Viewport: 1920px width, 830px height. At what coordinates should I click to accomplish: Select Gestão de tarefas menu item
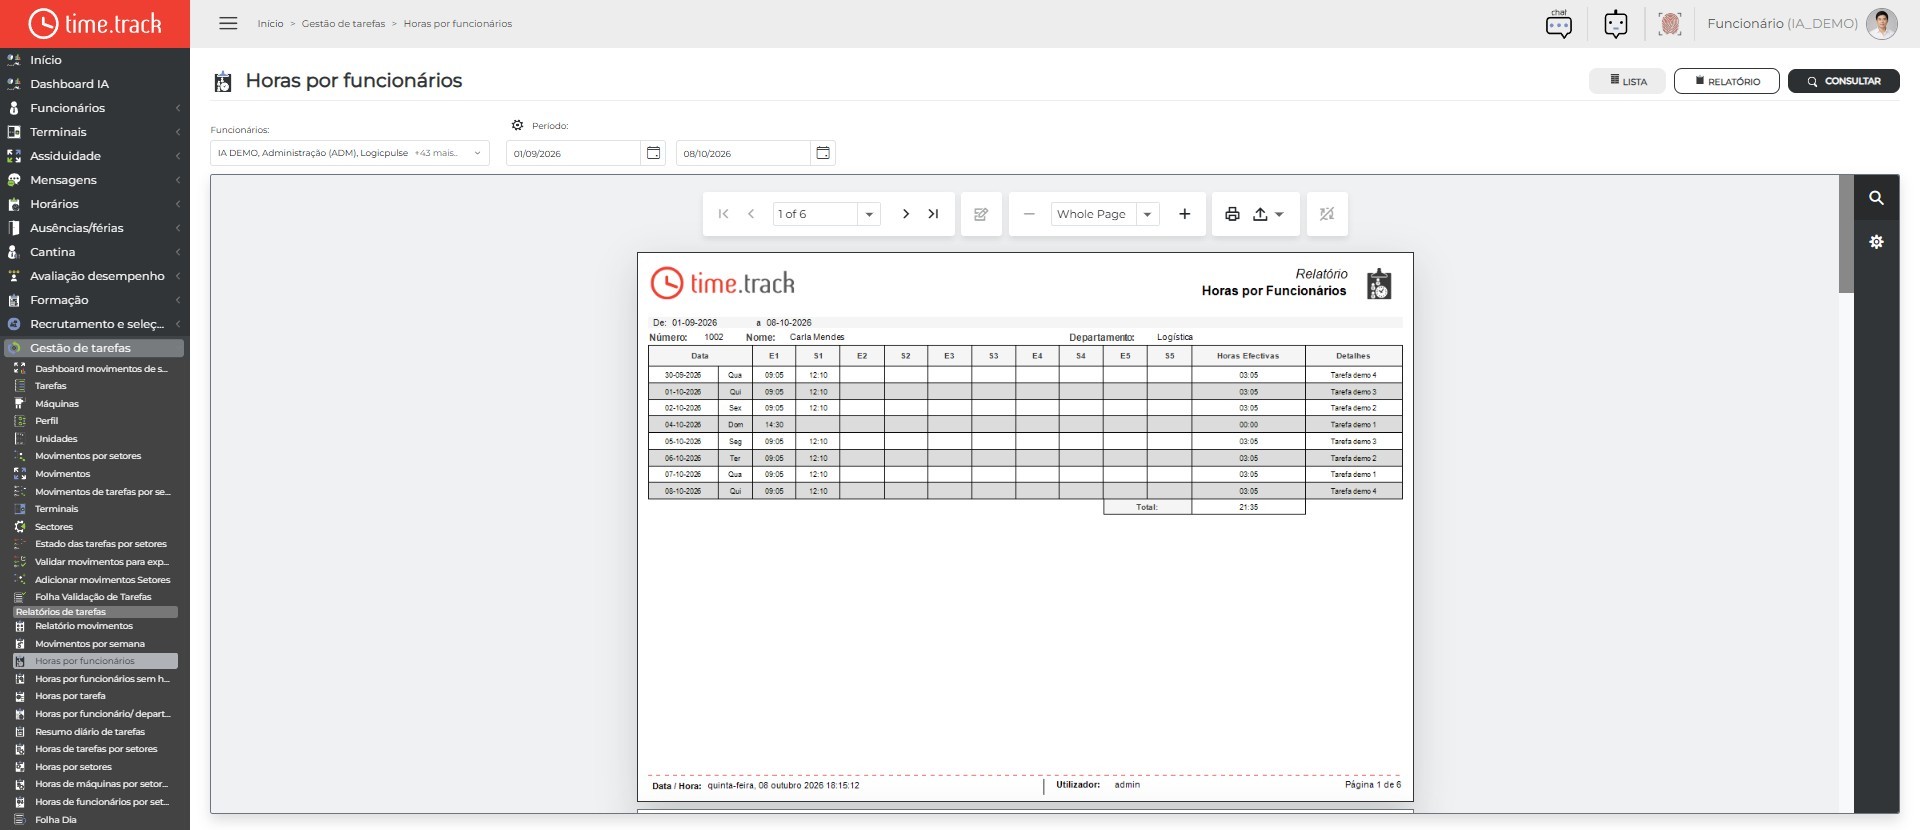click(x=94, y=348)
